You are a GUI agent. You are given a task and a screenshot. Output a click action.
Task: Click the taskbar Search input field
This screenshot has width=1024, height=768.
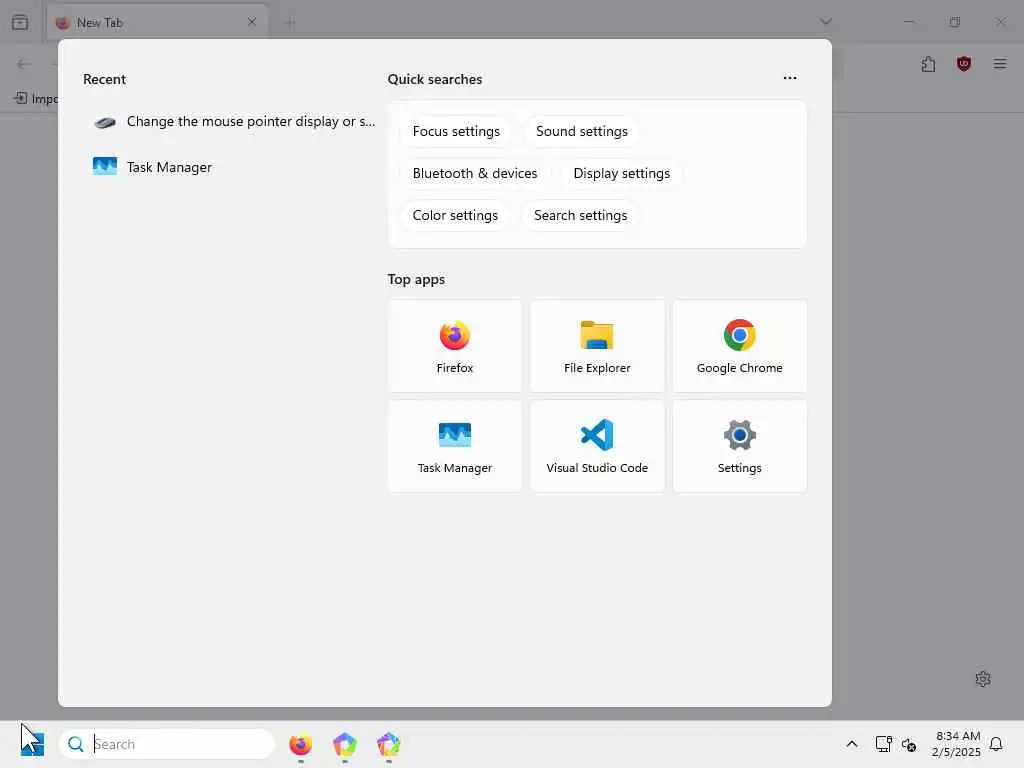pyautogui.click(x=167, y=744)
